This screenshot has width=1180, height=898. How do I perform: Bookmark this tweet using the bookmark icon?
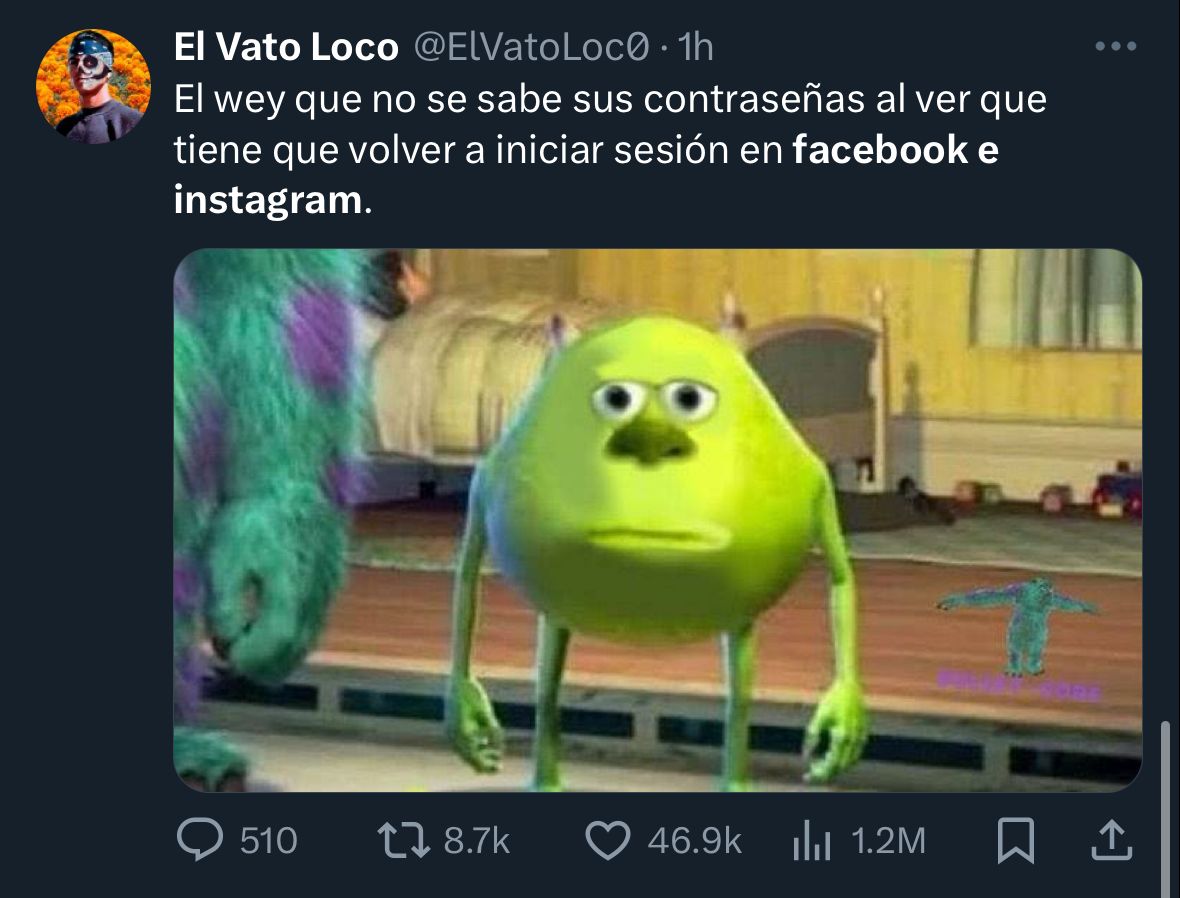coord(1015,841)
